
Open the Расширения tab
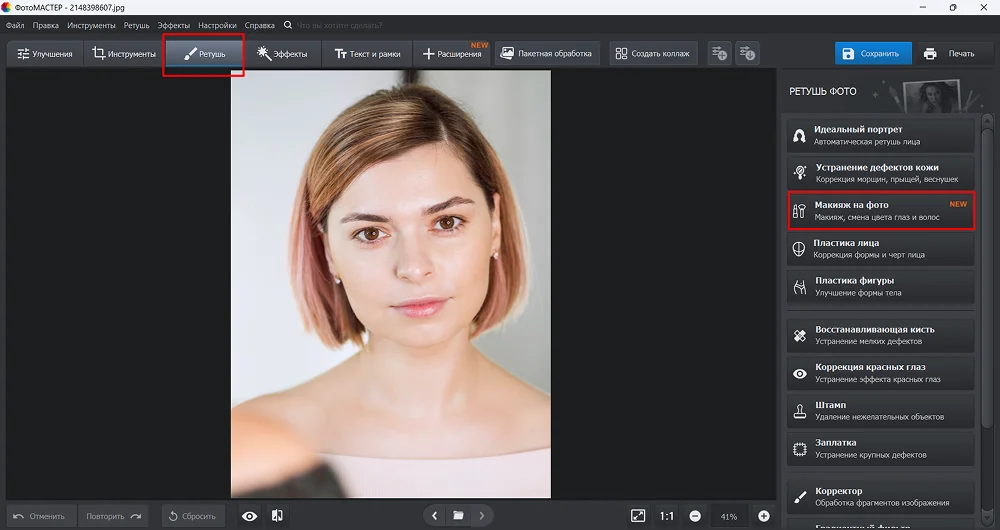[x=452, y=54]
